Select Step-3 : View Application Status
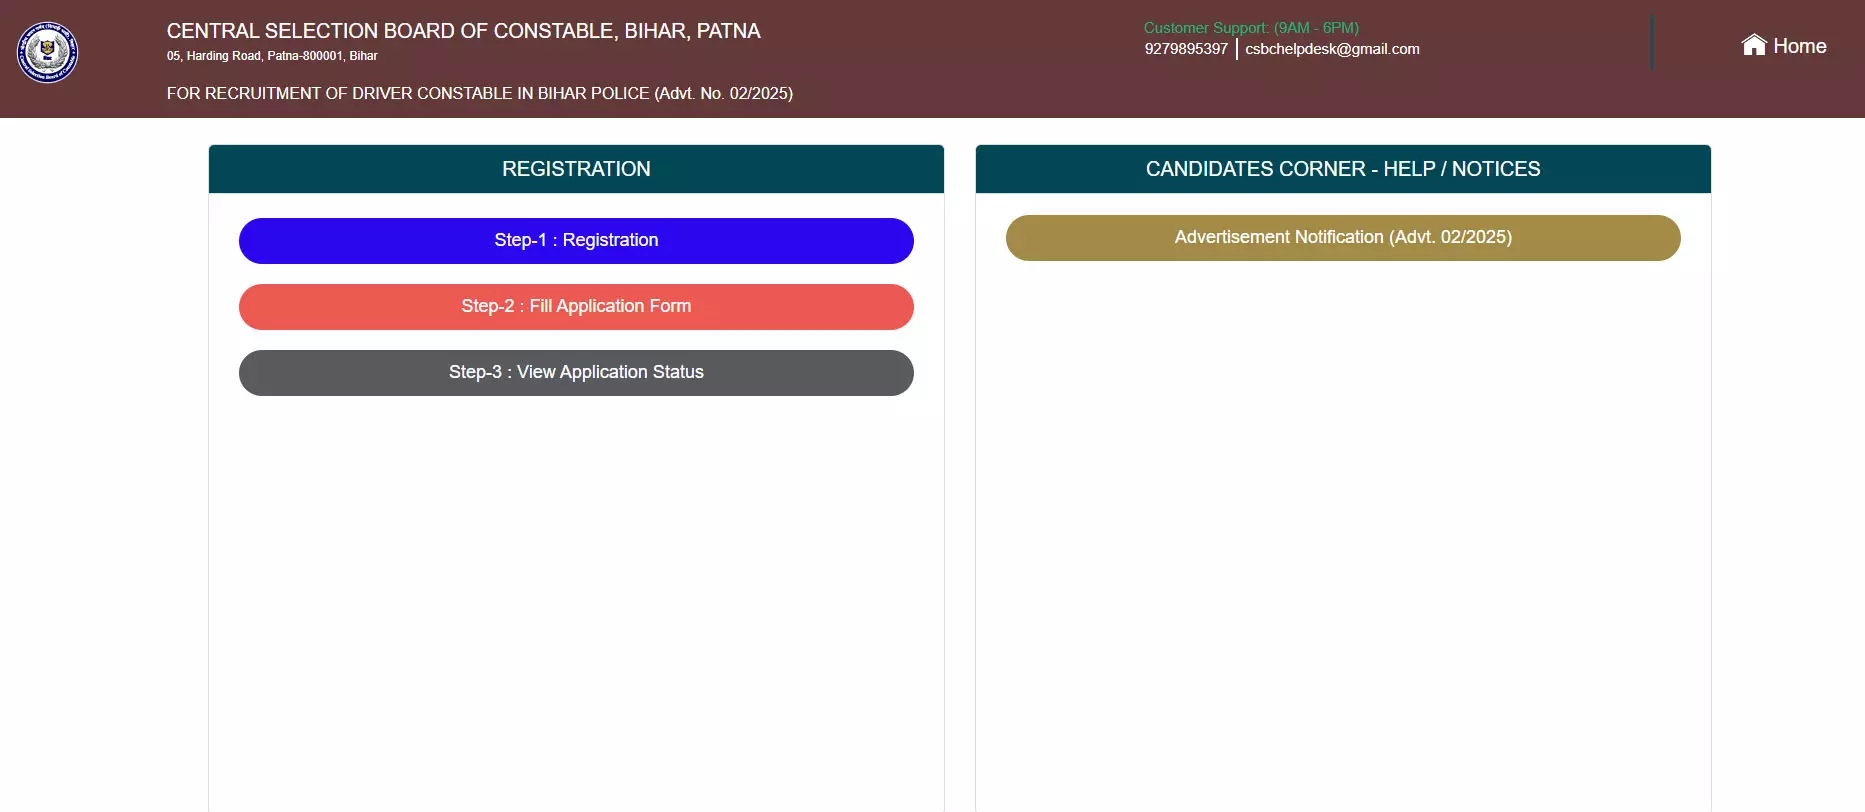1865x812 pixels. point(576,373)
